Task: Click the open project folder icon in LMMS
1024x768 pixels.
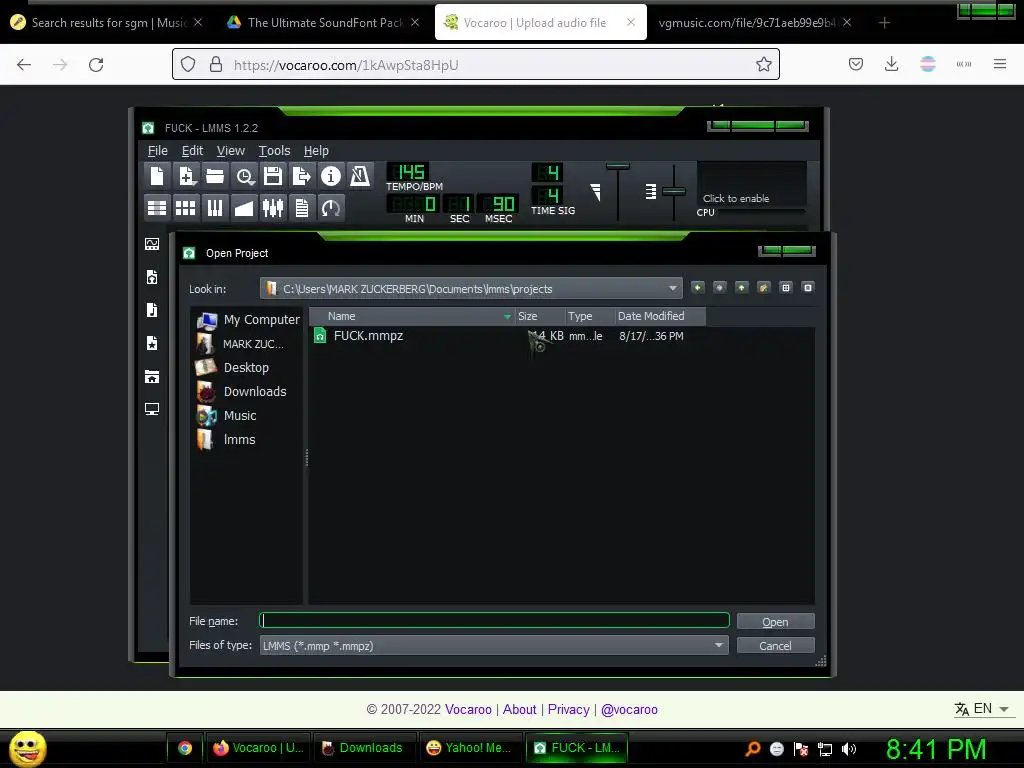Action: pyautogui.click(x=215, y=176)
